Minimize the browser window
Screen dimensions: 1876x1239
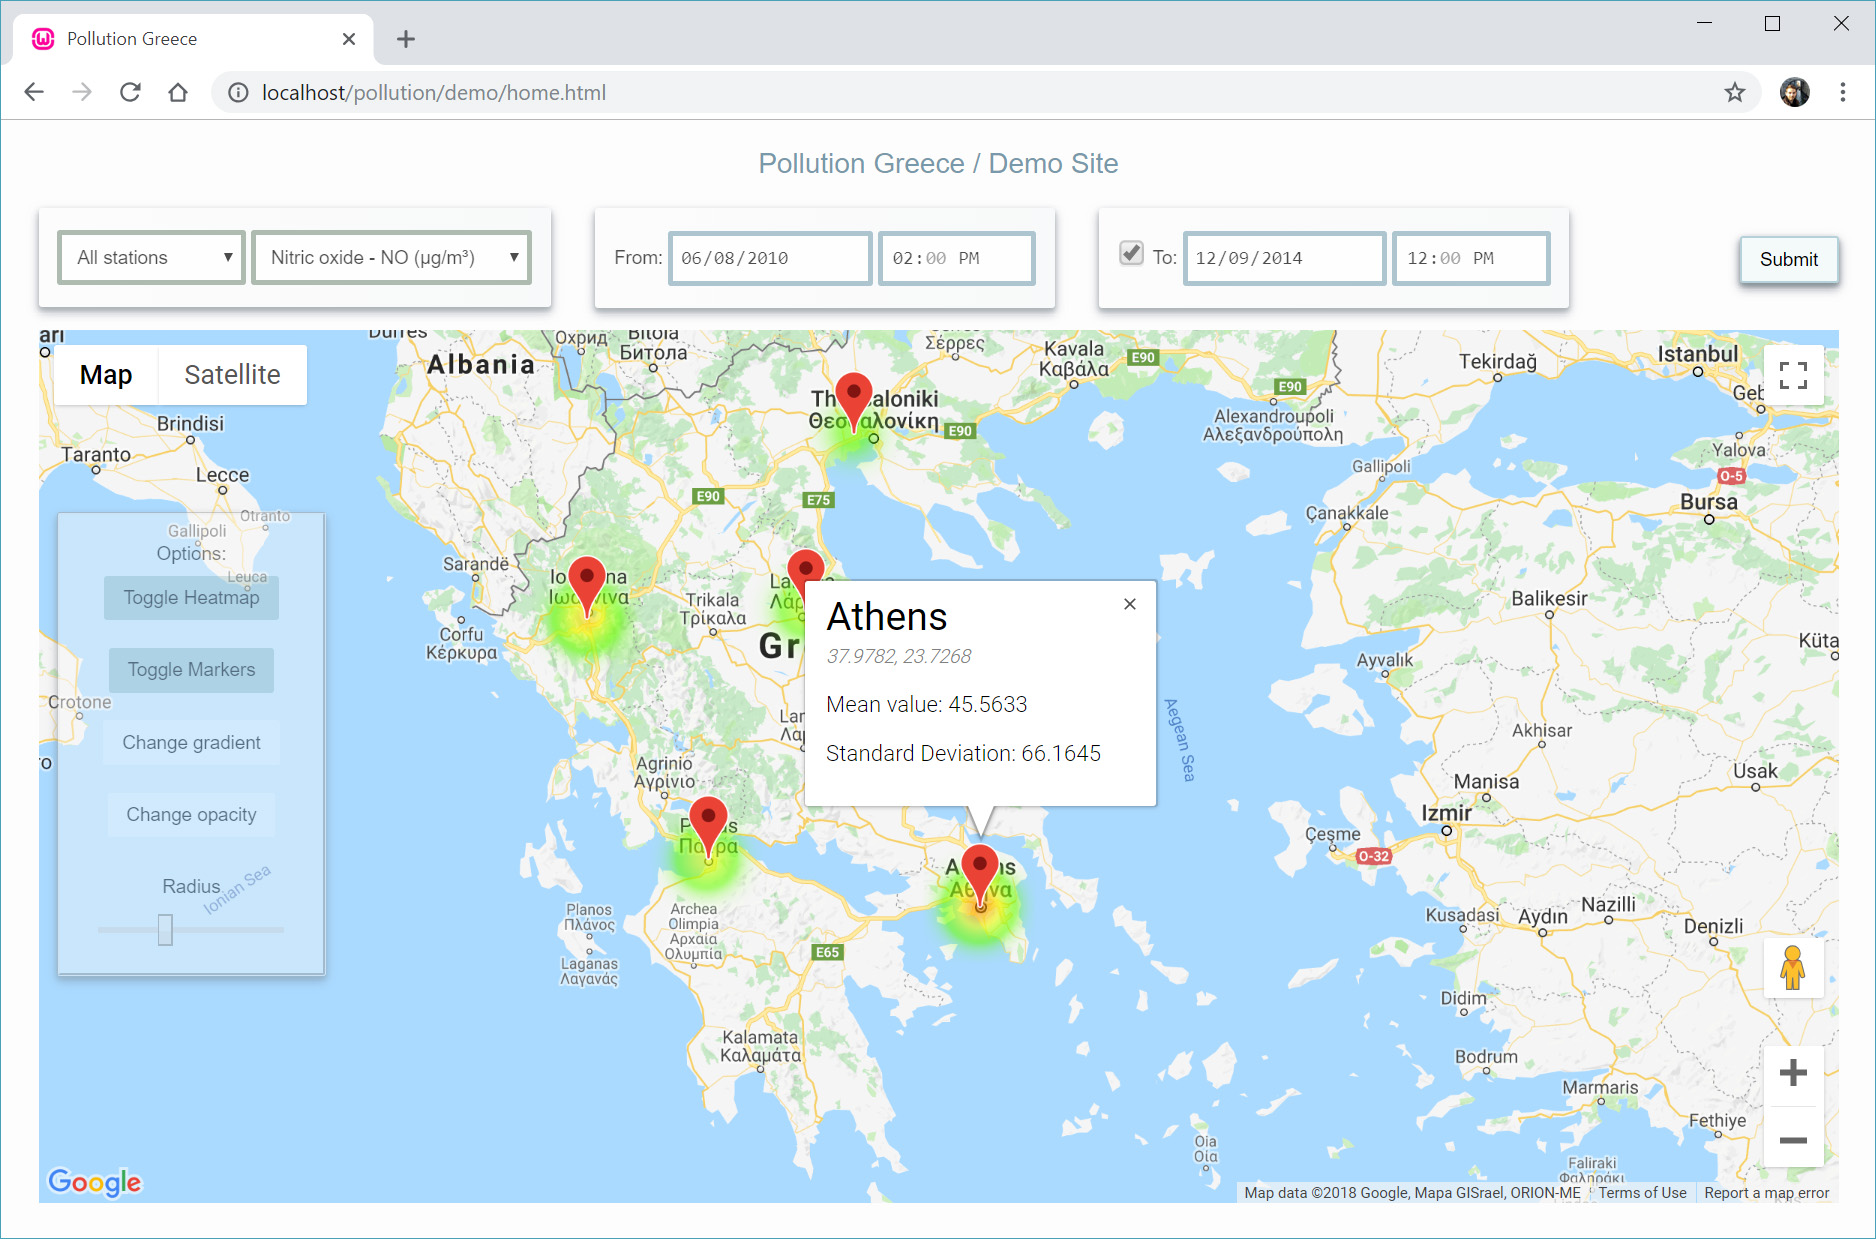tap(1704, 23)
